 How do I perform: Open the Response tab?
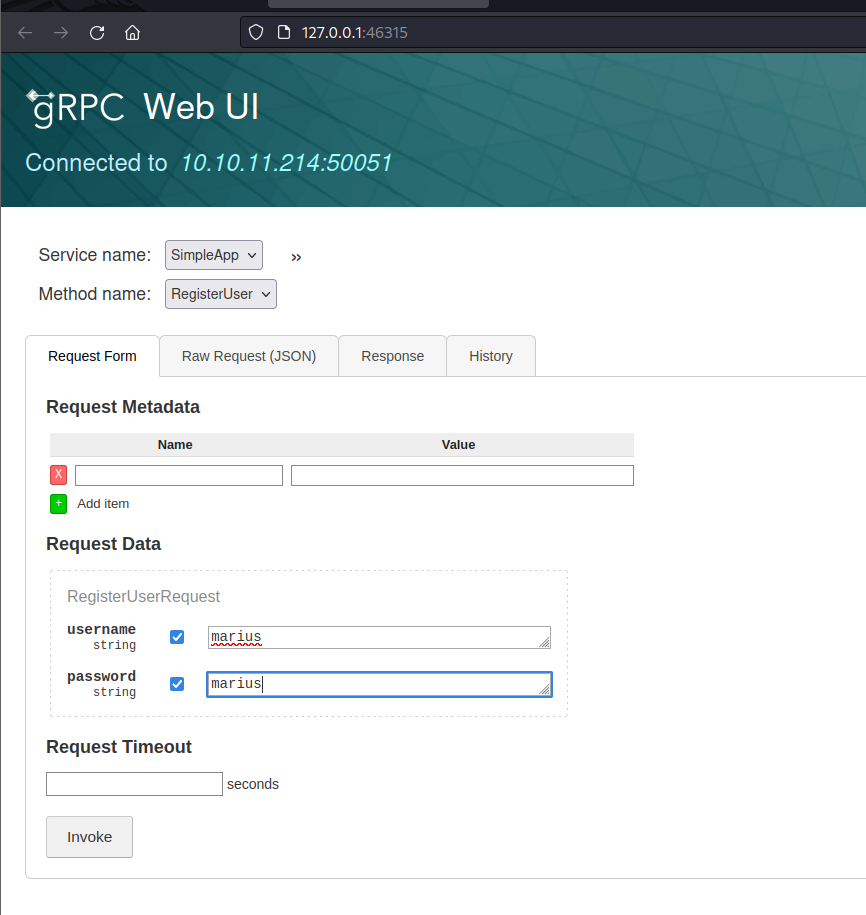(x=393, y=356)
